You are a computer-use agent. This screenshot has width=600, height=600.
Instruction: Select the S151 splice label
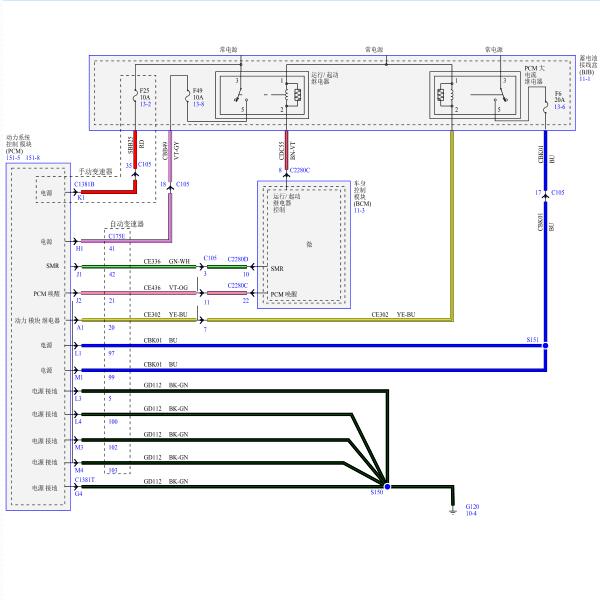coord(532,339)
